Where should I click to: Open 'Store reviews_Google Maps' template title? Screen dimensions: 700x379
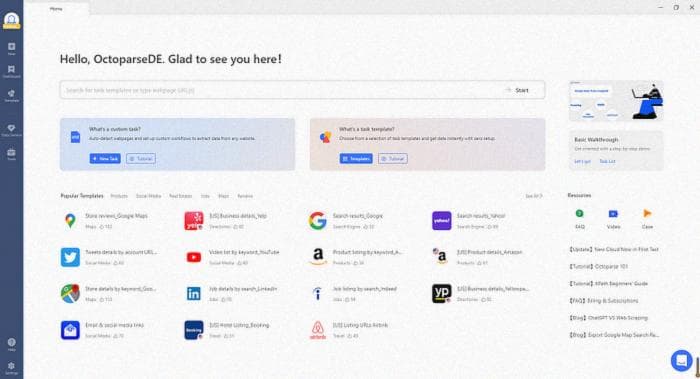pos(116,216)
